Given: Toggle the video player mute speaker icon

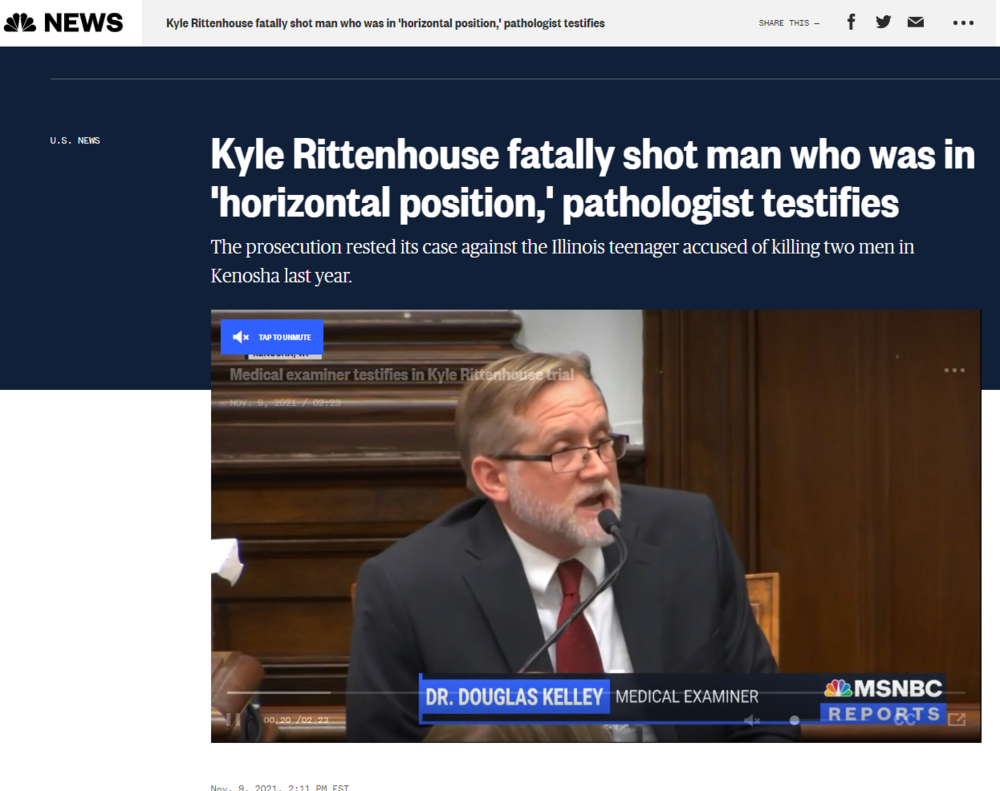Looking at the screenshot, I should click(x=752, y=720).
